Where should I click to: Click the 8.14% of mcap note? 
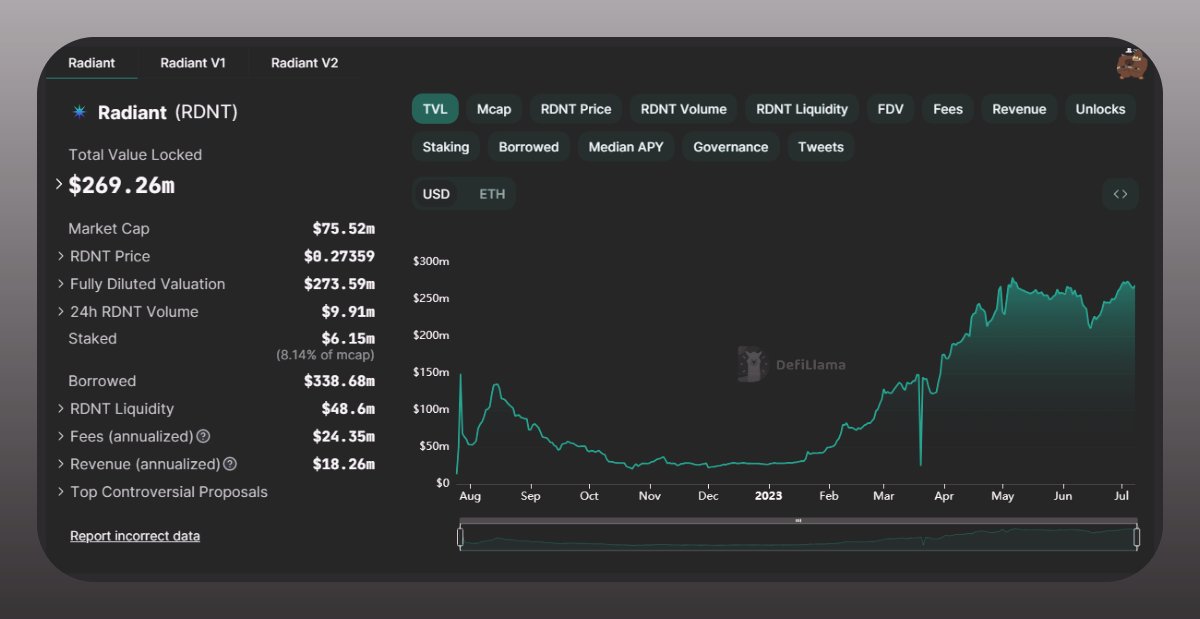pyautogui.click(x=325, y=355)
